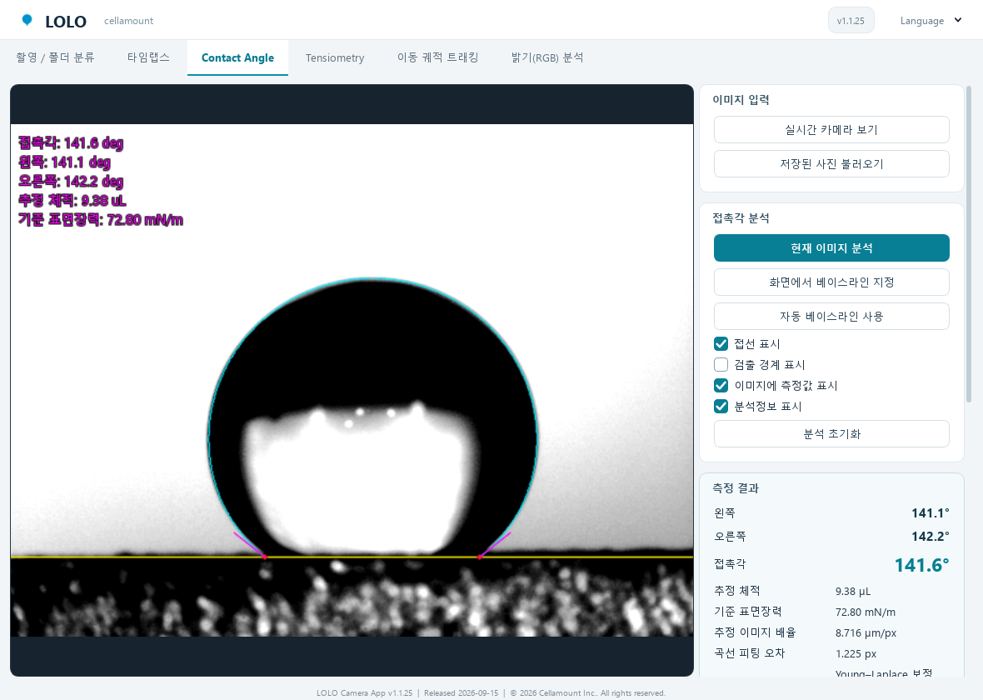Open 이동 궤적 트래킹 tab
The image size is (983, 700).
(438, 58)
